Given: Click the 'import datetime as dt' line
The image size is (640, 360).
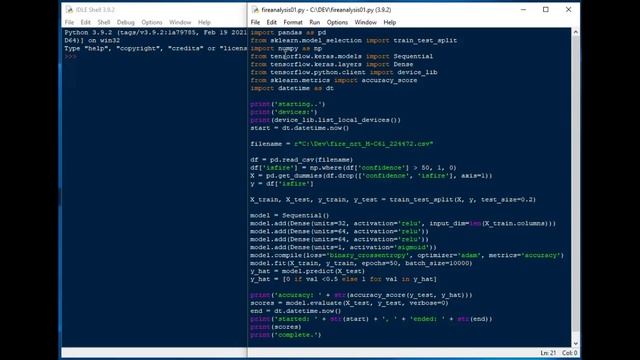Looking at the screenshot, I should pyautogui.click(x=292, y=88).
